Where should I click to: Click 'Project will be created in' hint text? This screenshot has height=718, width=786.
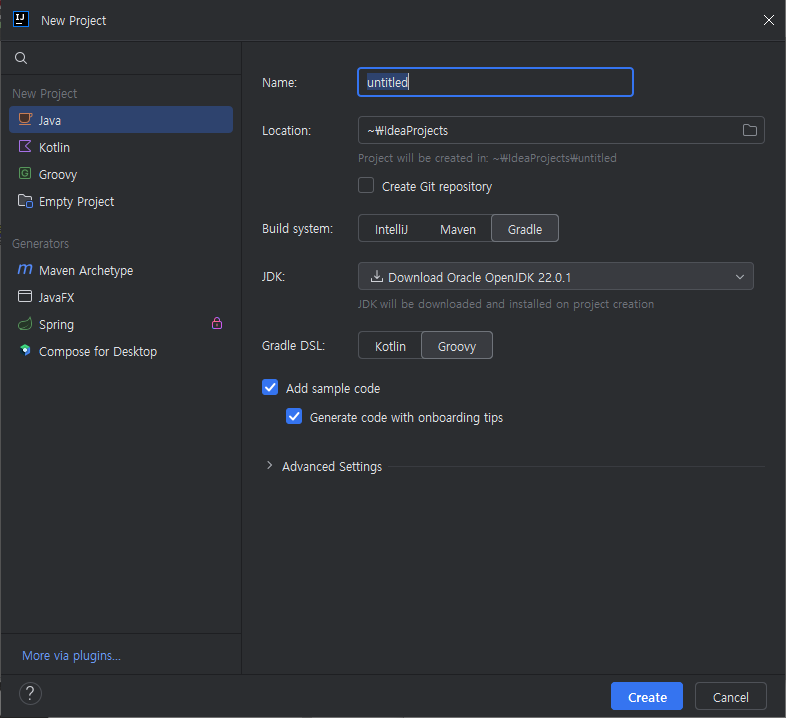tap(487, 158)
